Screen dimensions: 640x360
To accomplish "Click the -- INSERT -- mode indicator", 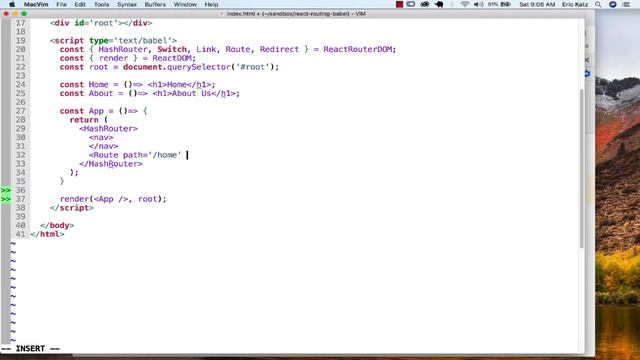I will coord(31,349).
